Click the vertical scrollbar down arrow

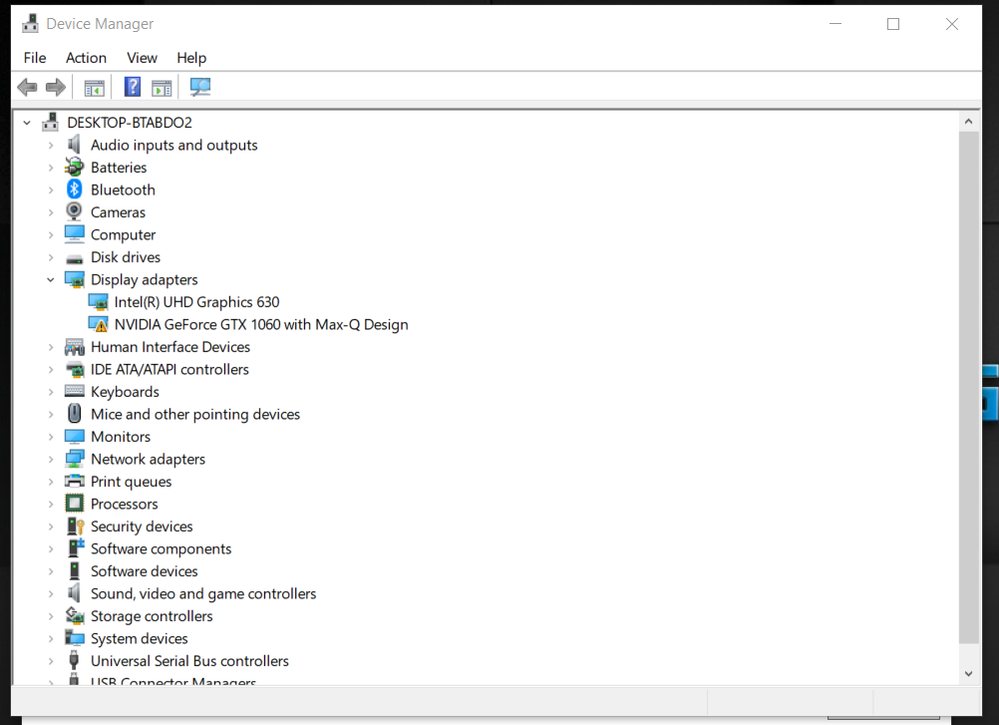pos(968,673)
